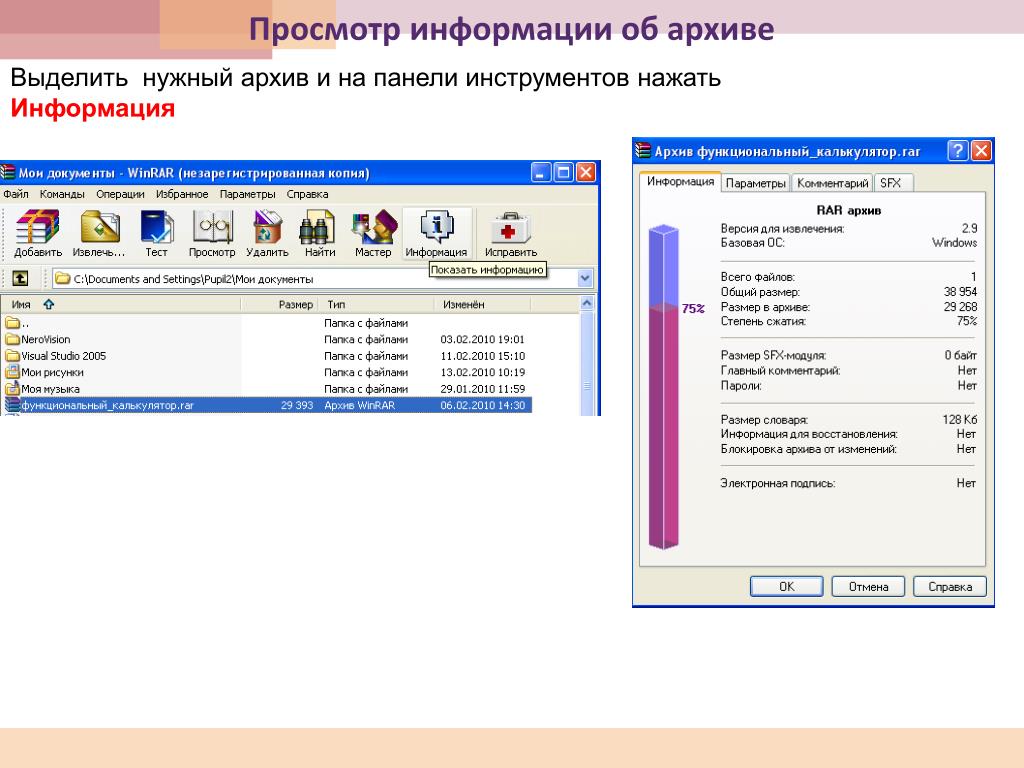Open the Справка menu
The image size is (1024, 768).
(307, 194)
